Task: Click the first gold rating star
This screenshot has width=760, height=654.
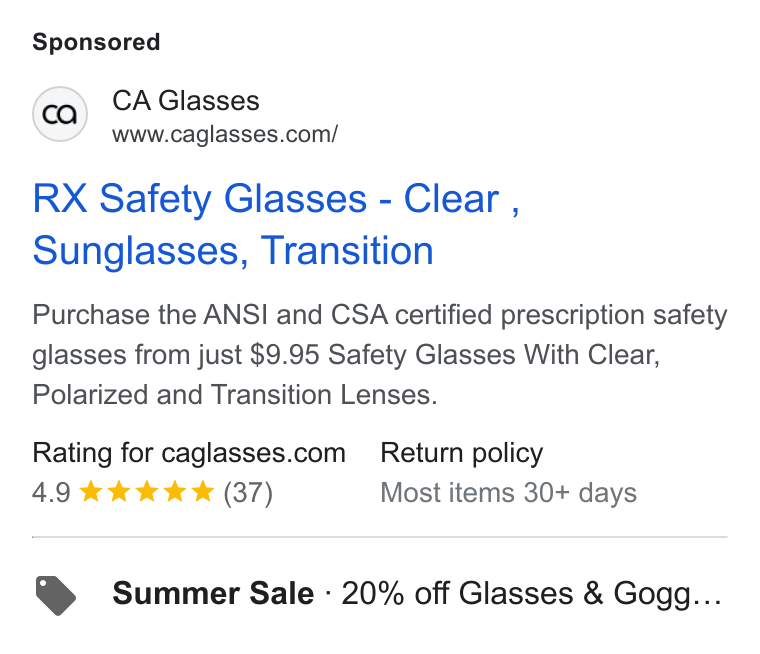Action: (x=91, y=492)
